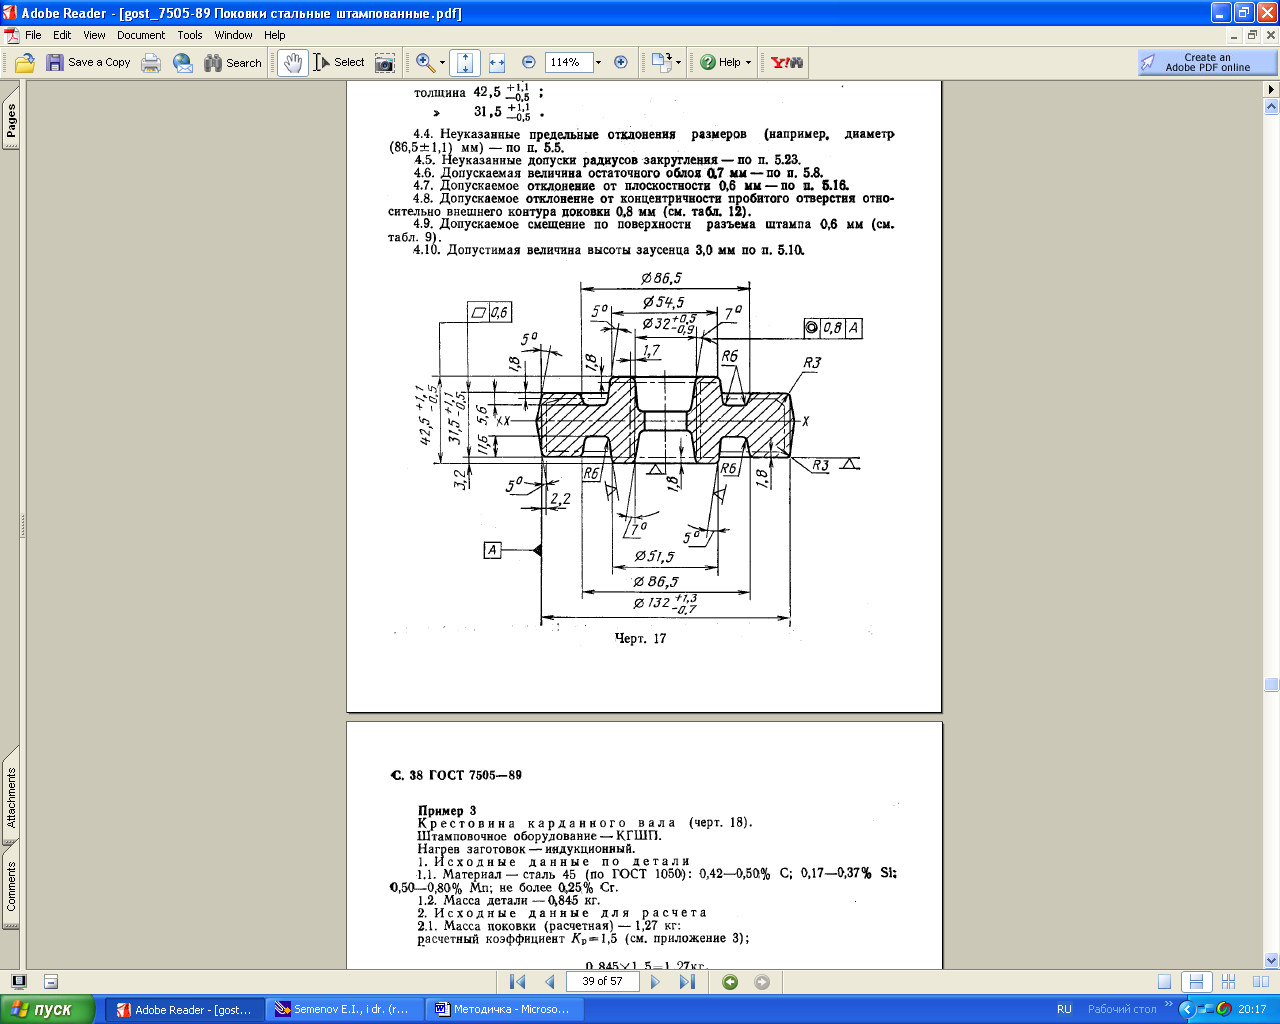Screen dimensions: 1280x1024
Task: Click the grayed next view arrow
Action: pos(762,982)
